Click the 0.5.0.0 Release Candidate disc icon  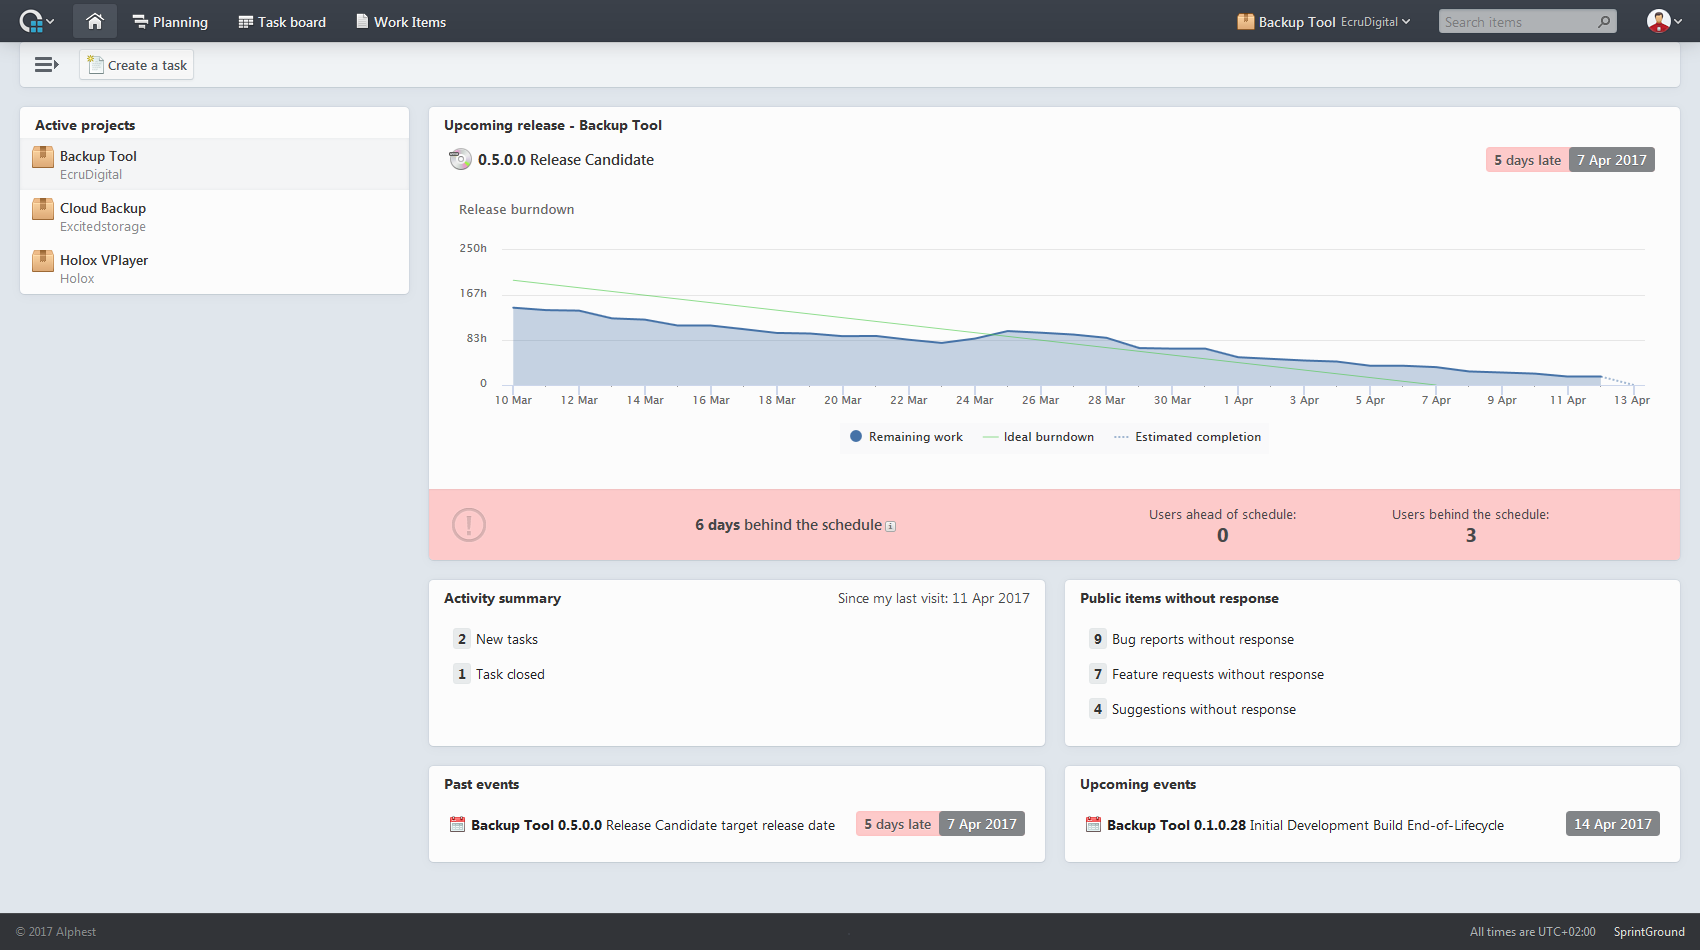(x=460, y=160)
